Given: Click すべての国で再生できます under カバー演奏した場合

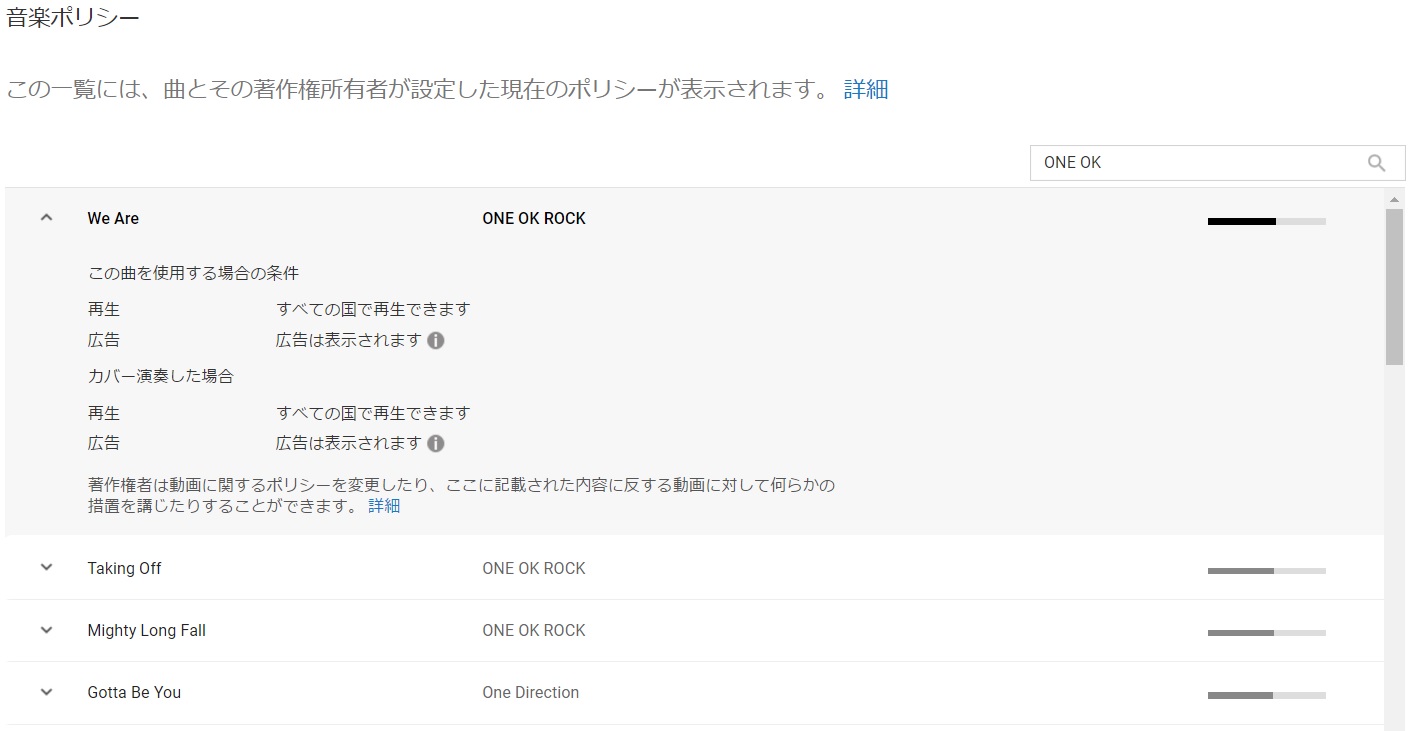Looking at the screenshot, I should [x=373, y=413].
